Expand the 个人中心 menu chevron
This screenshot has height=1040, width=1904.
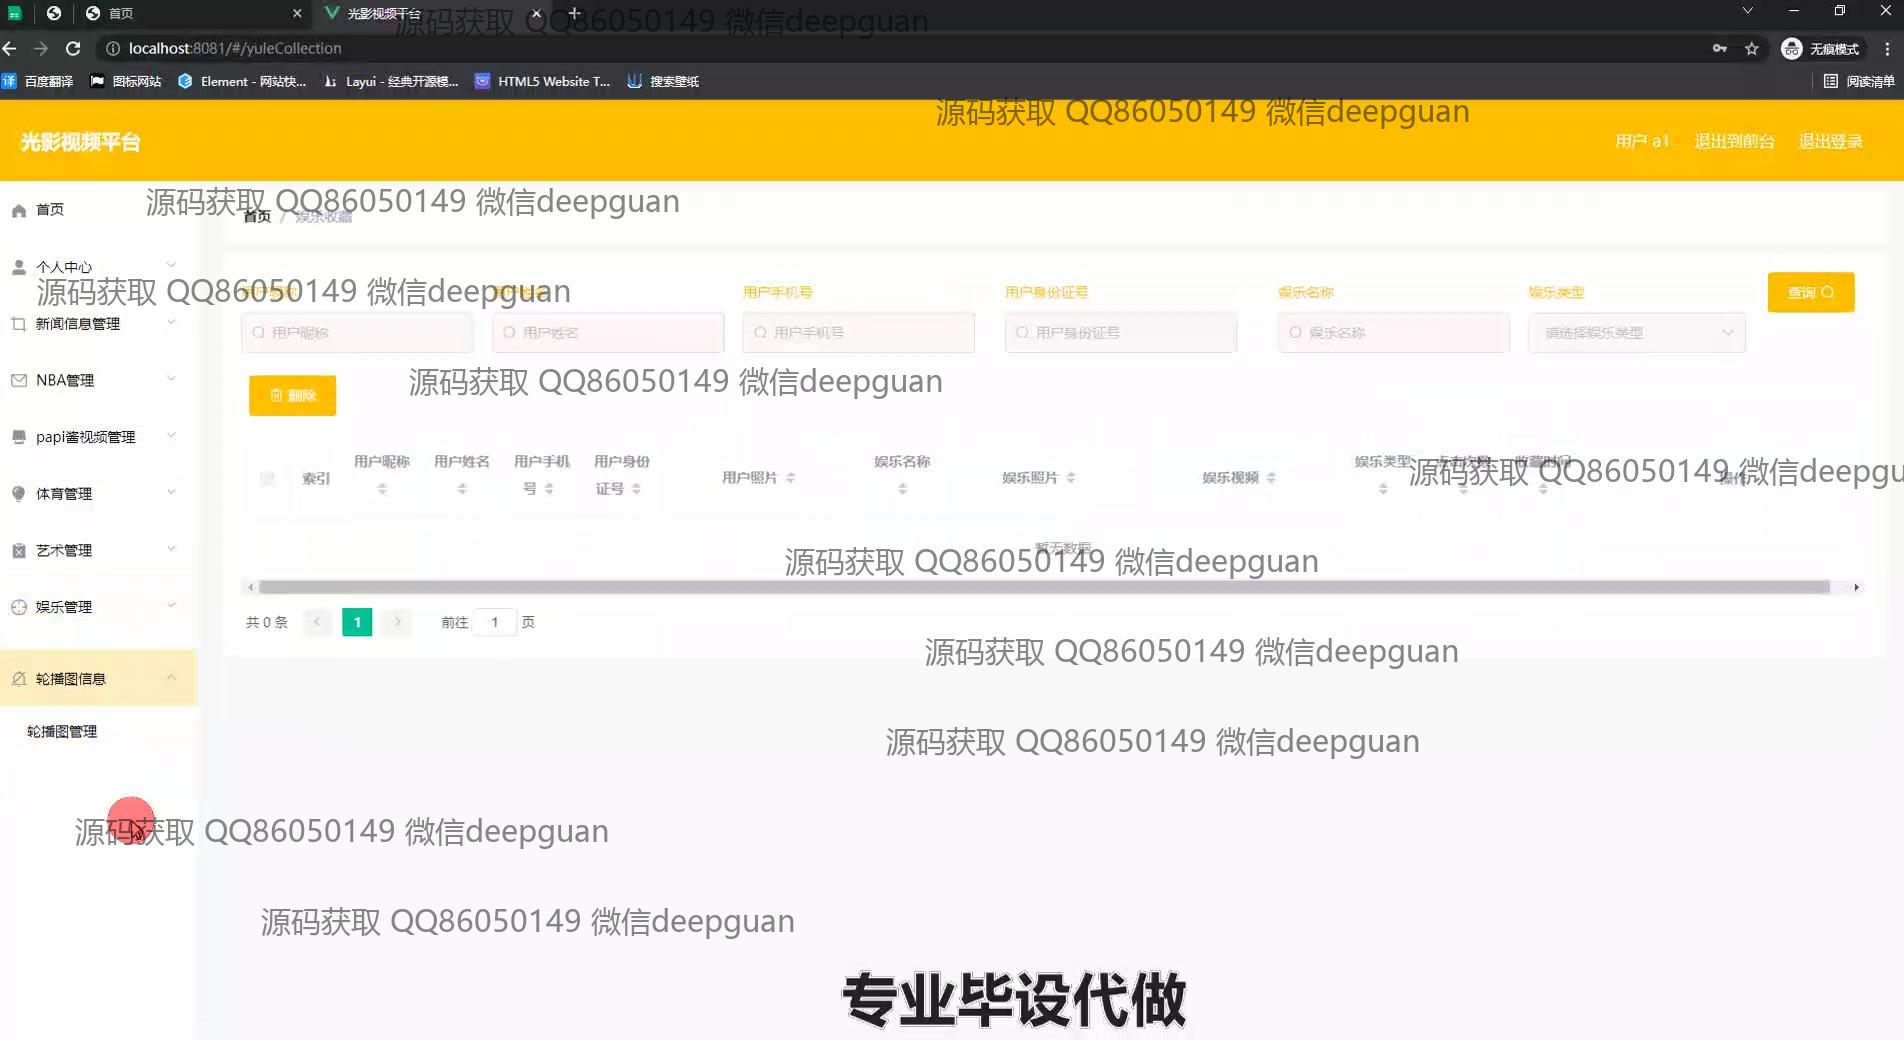click(x=171, y=265)
